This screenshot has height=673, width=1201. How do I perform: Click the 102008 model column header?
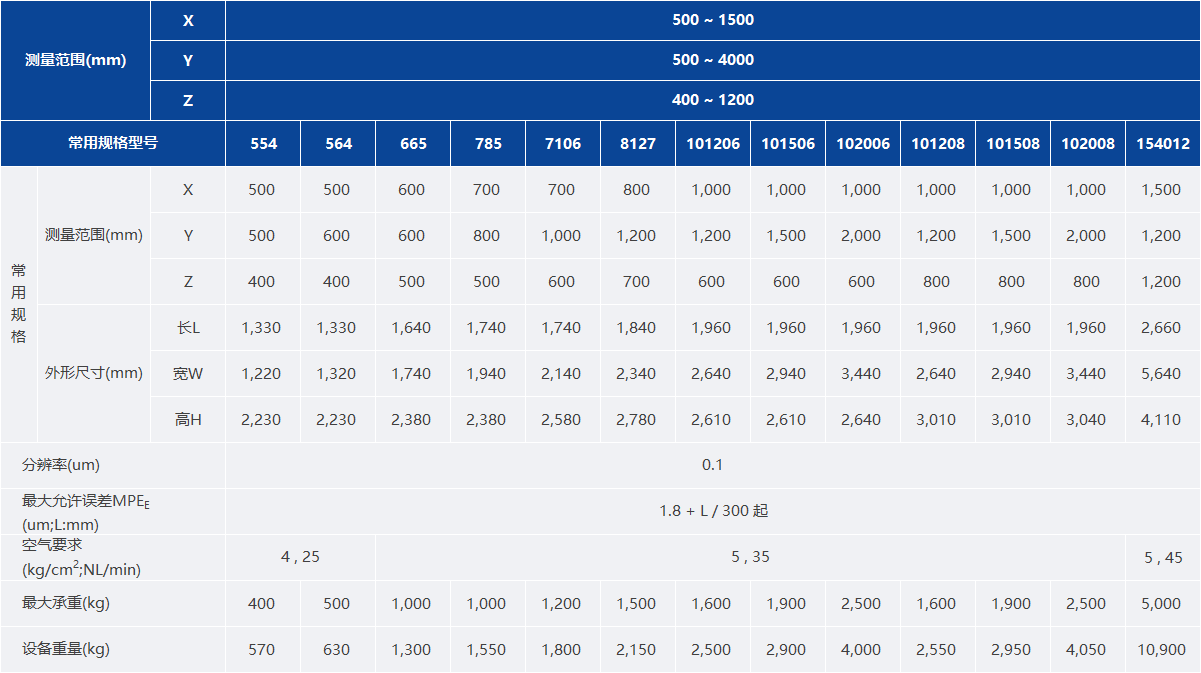pyautogui.click(x=1087, y=144)
